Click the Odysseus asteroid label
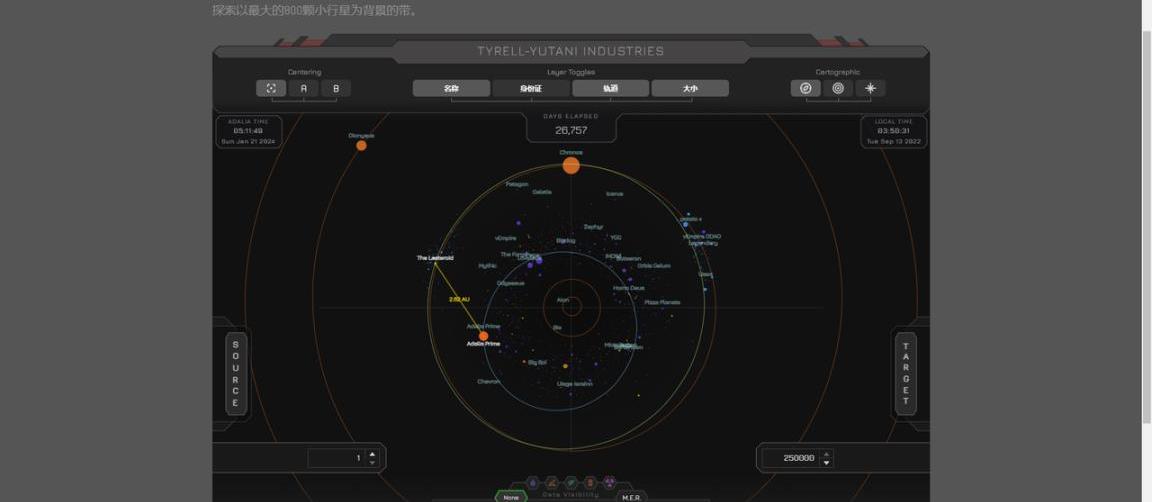This screenshot has width=1152, height=502. coord(511,283)
